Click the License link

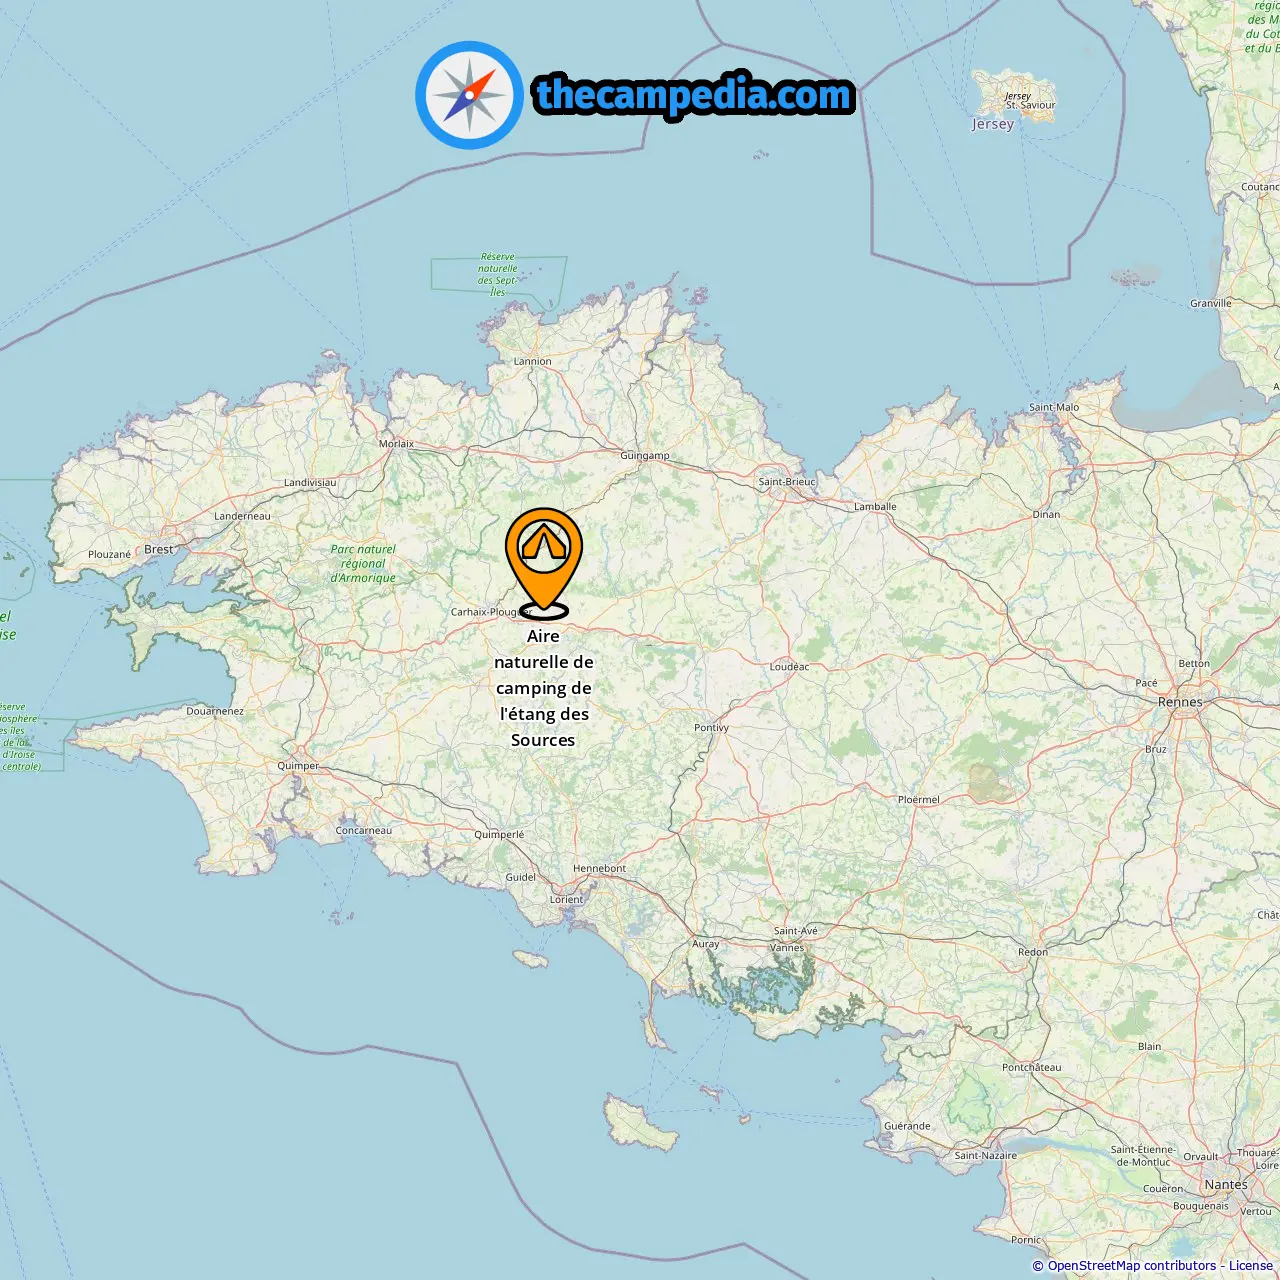point(1250,1266)
